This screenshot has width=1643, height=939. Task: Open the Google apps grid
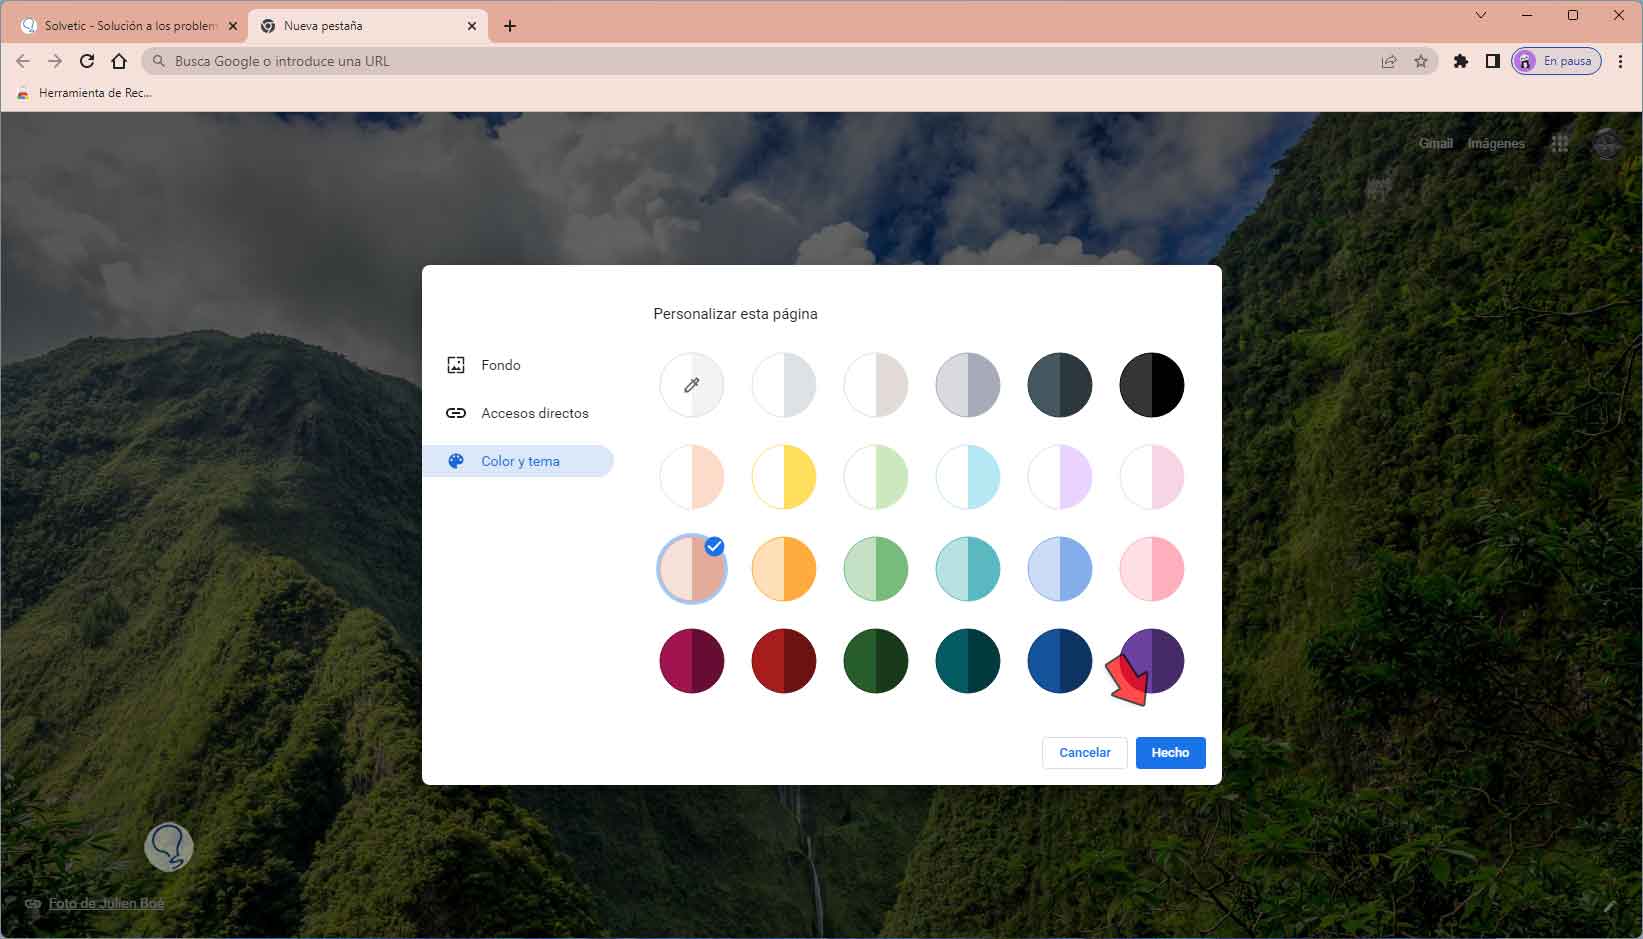[1560, 144]
